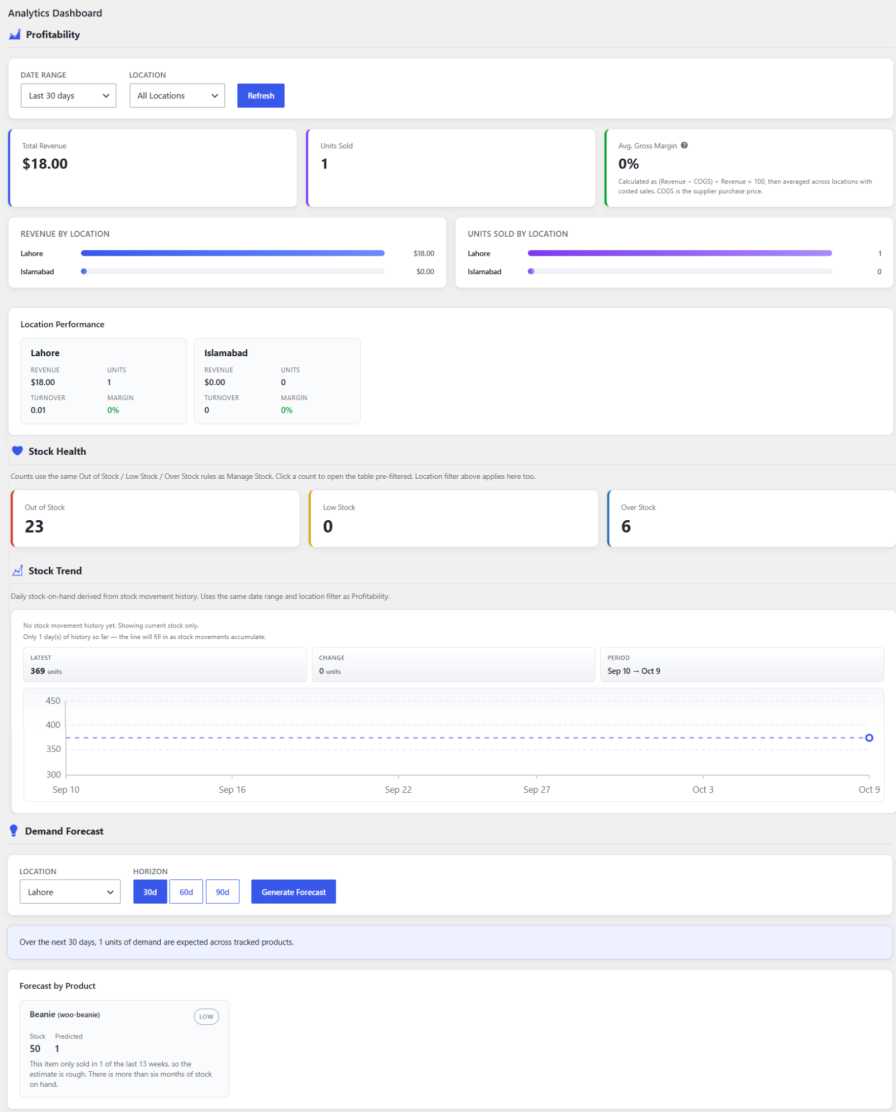Click the LATEST 369 units stat
This screenshot has width=896, height=1112.
(x=165, y=665)
